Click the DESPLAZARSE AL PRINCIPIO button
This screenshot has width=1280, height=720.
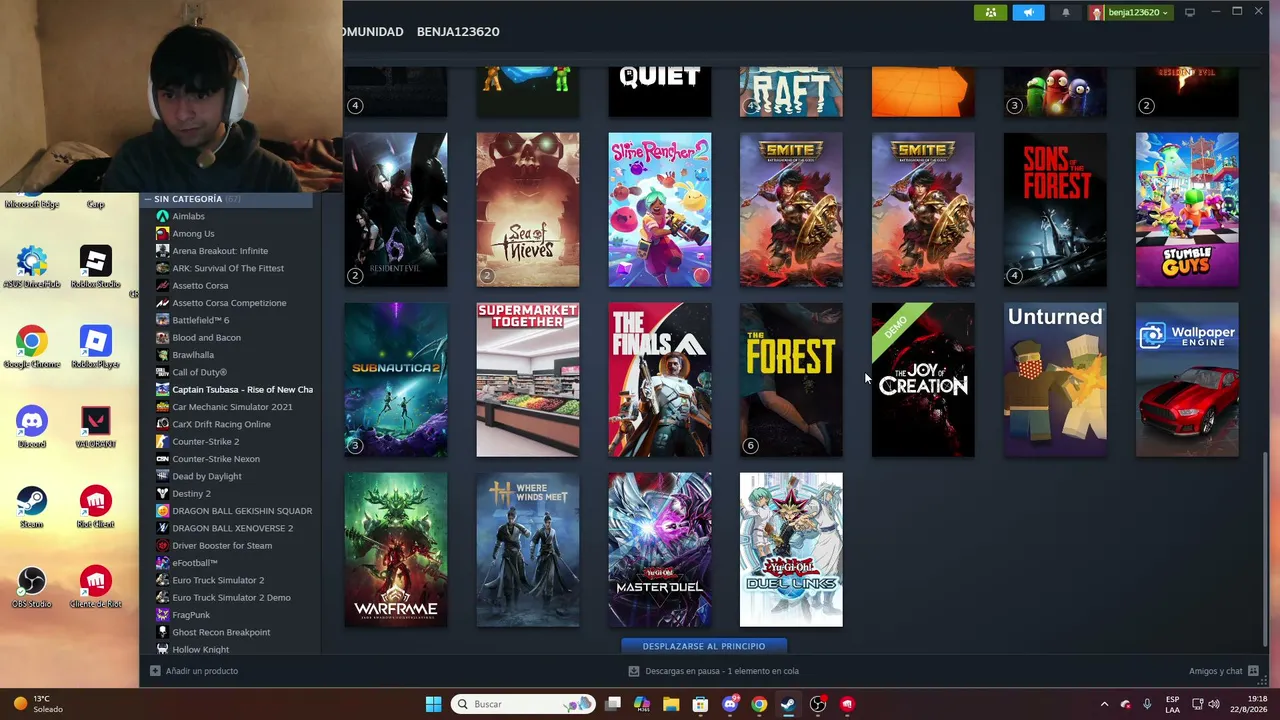point(704,646)
